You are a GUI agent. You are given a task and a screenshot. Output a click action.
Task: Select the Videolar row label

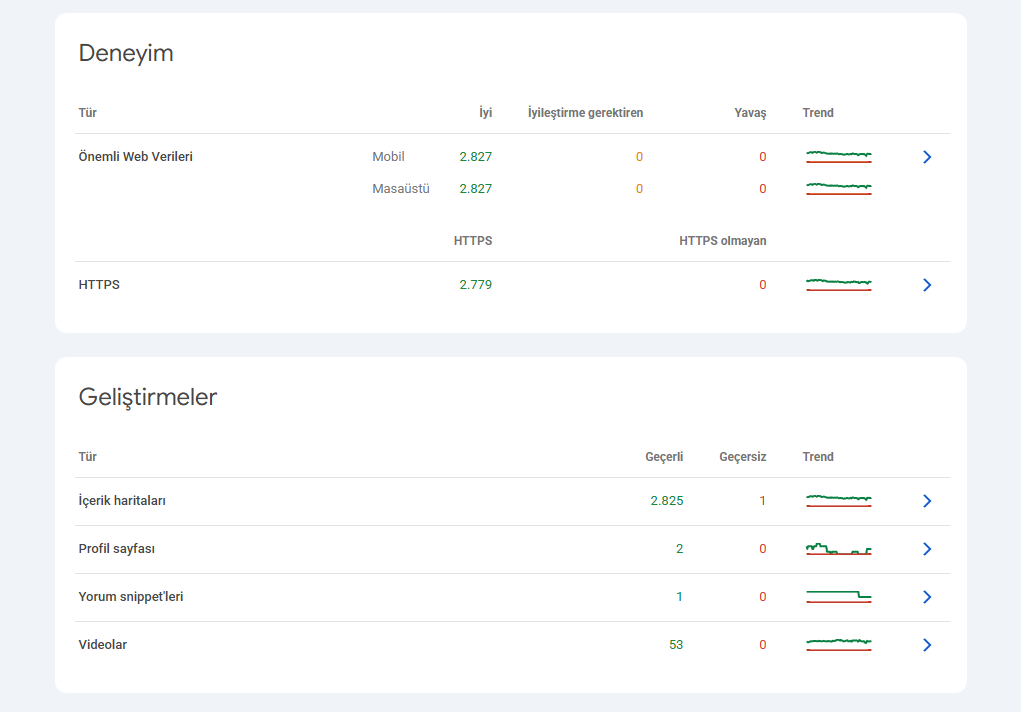click(x=102, y=644)
